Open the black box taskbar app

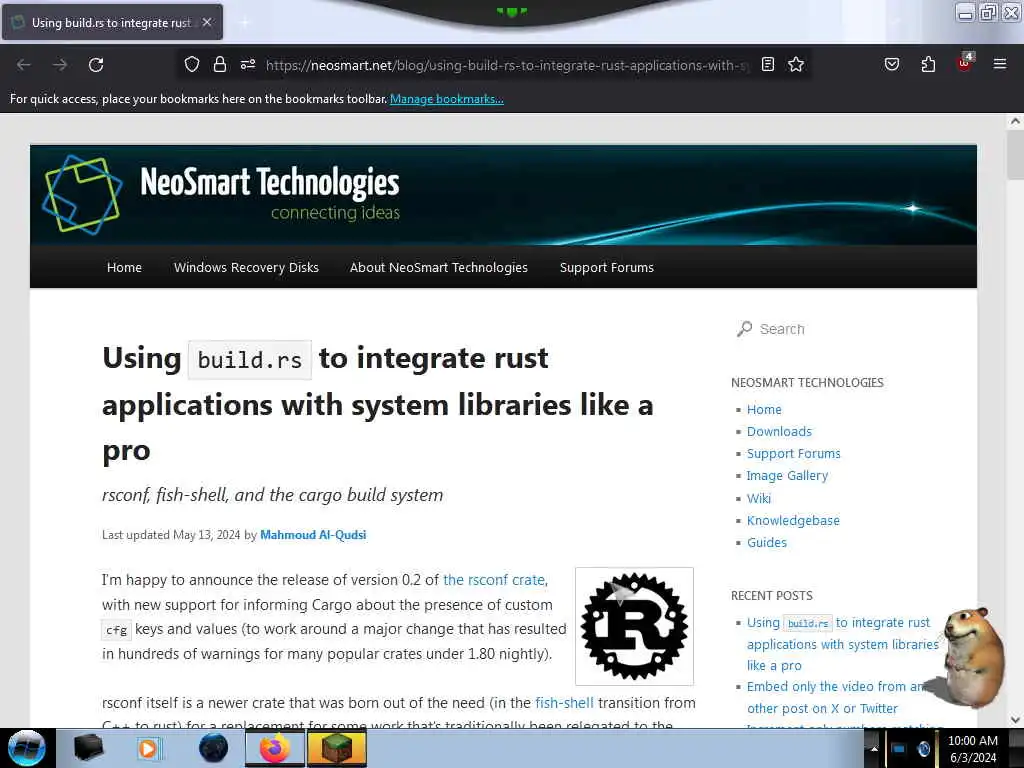[x=88, y=748]
